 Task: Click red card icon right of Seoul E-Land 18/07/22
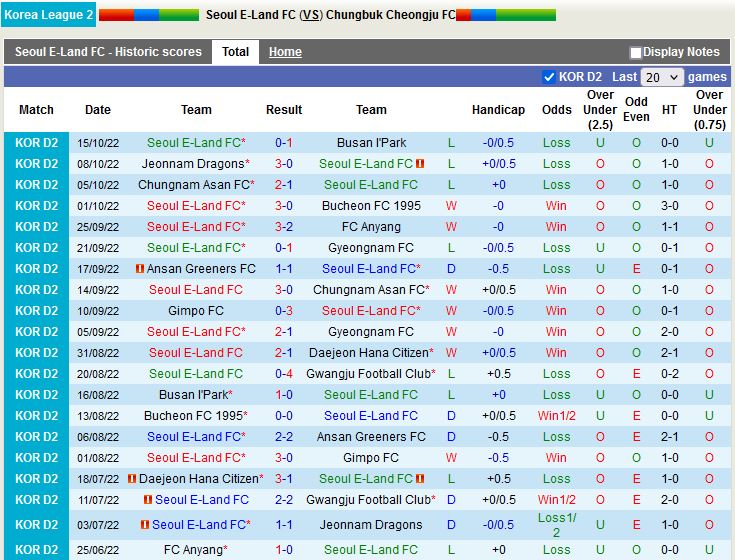click(x=420, y=478)
